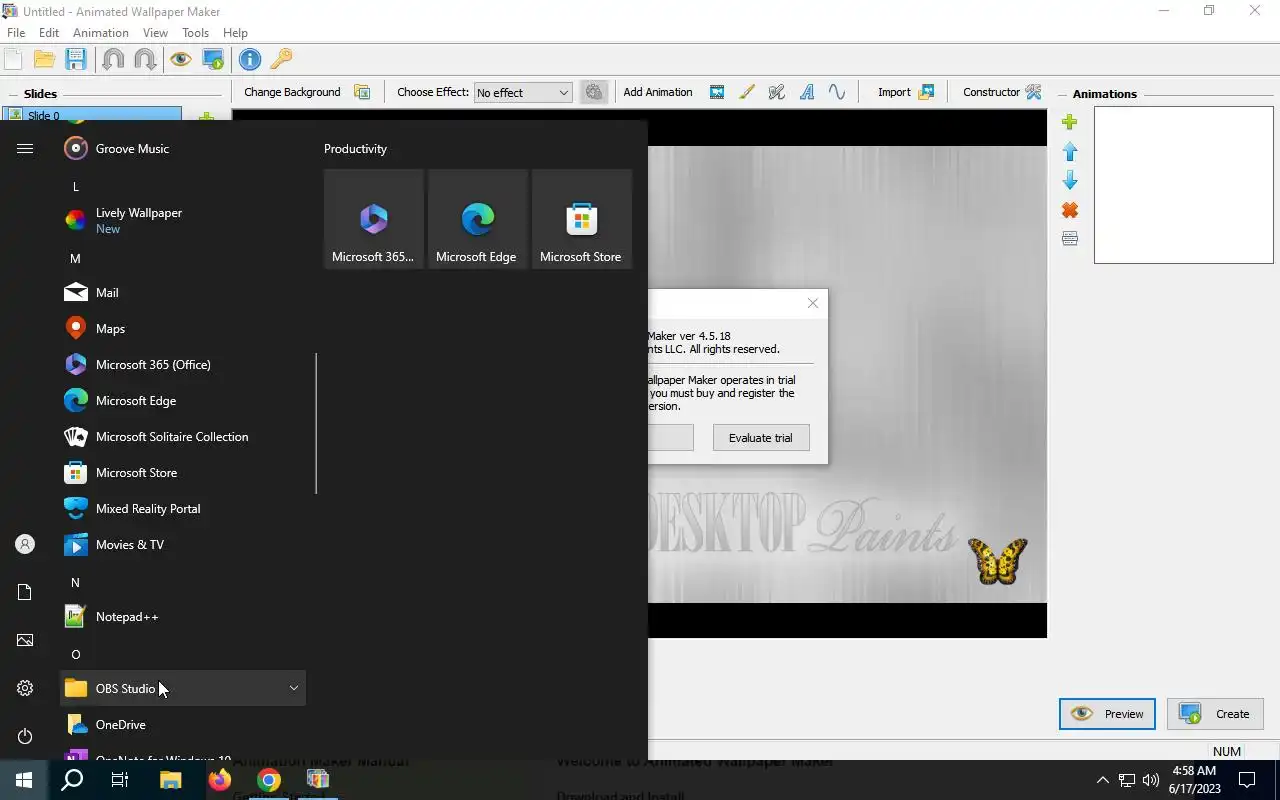Click the key Register icon
The height and width of the screenshot is (800, 1280).
tap(282, 59)
